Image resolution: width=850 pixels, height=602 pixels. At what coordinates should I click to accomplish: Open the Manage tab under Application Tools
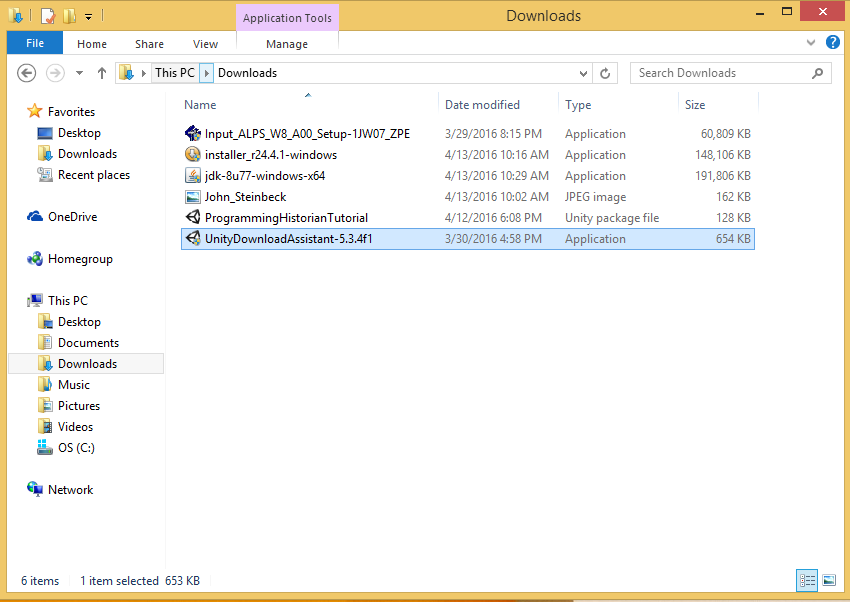(x=287, y=43)
